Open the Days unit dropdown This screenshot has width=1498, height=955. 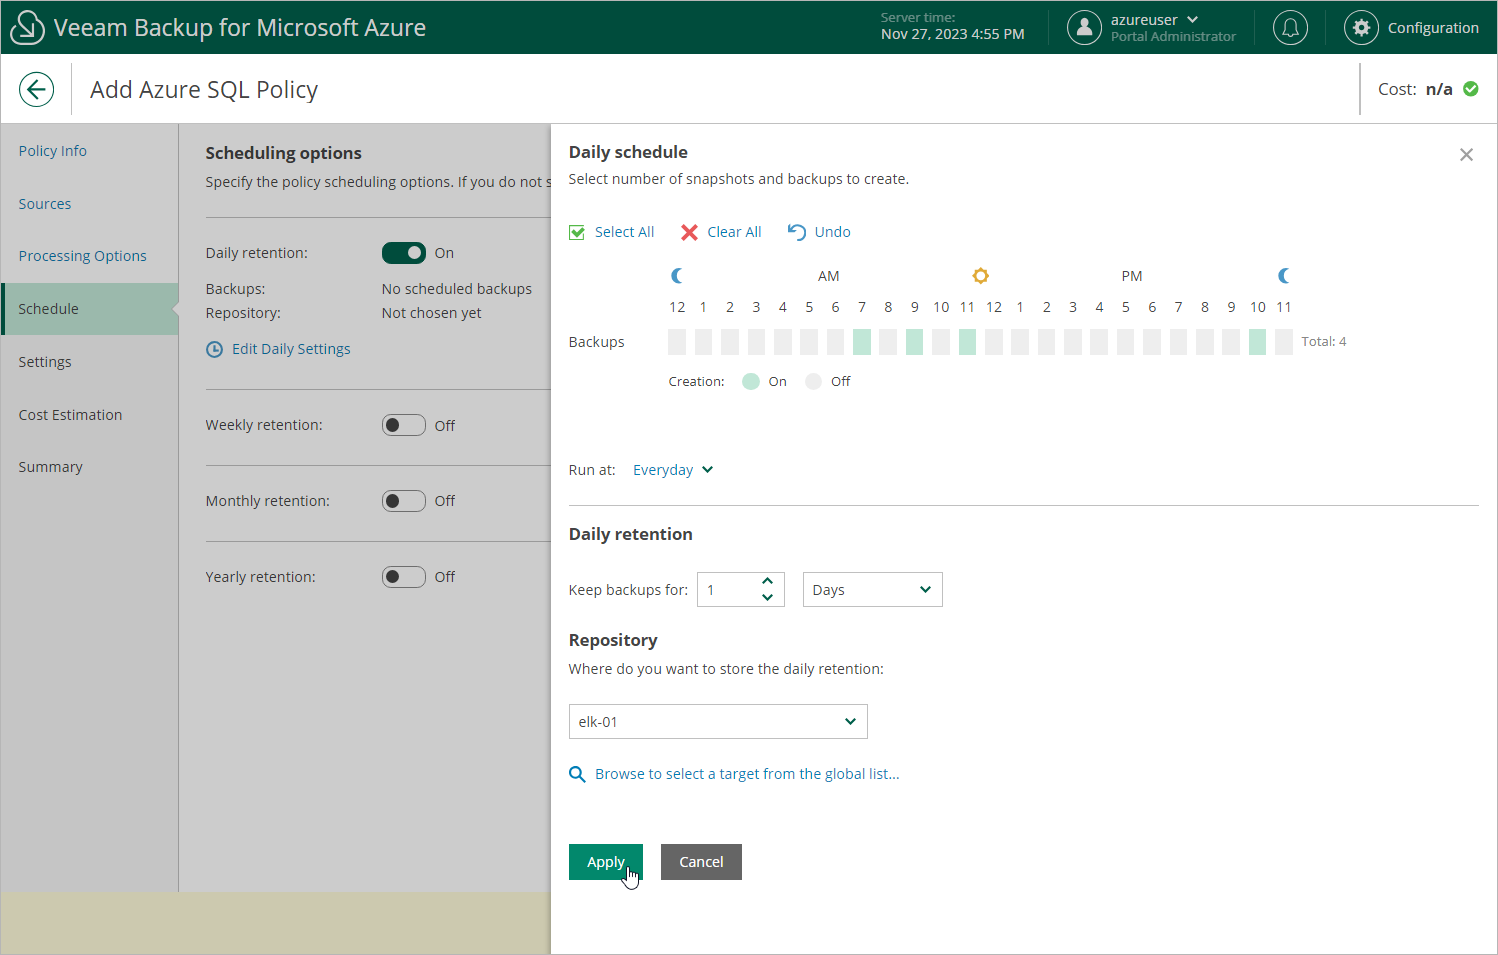click(x=872, y=590)
